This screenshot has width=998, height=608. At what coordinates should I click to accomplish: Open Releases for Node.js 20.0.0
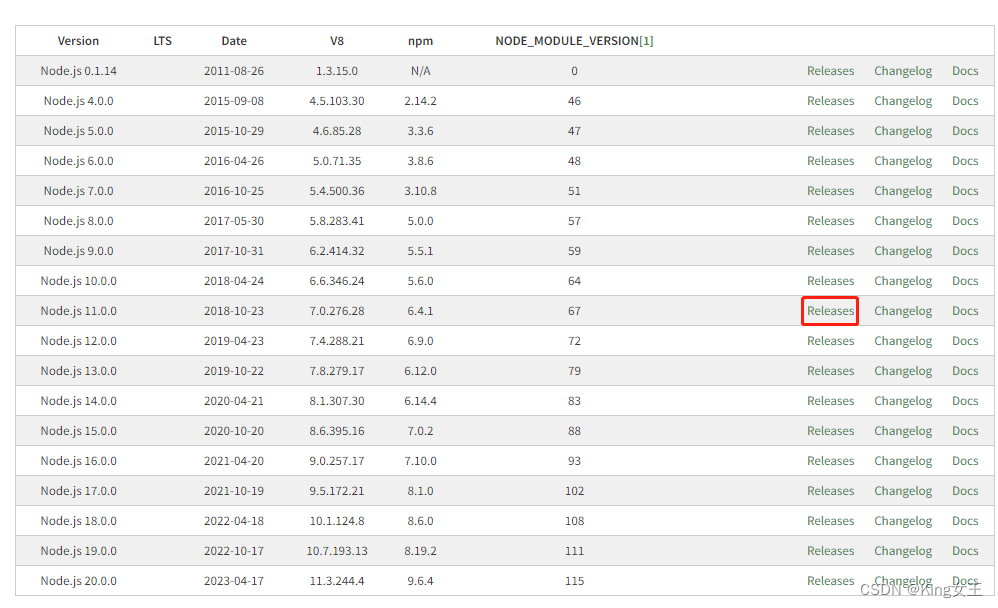(830, 580)
